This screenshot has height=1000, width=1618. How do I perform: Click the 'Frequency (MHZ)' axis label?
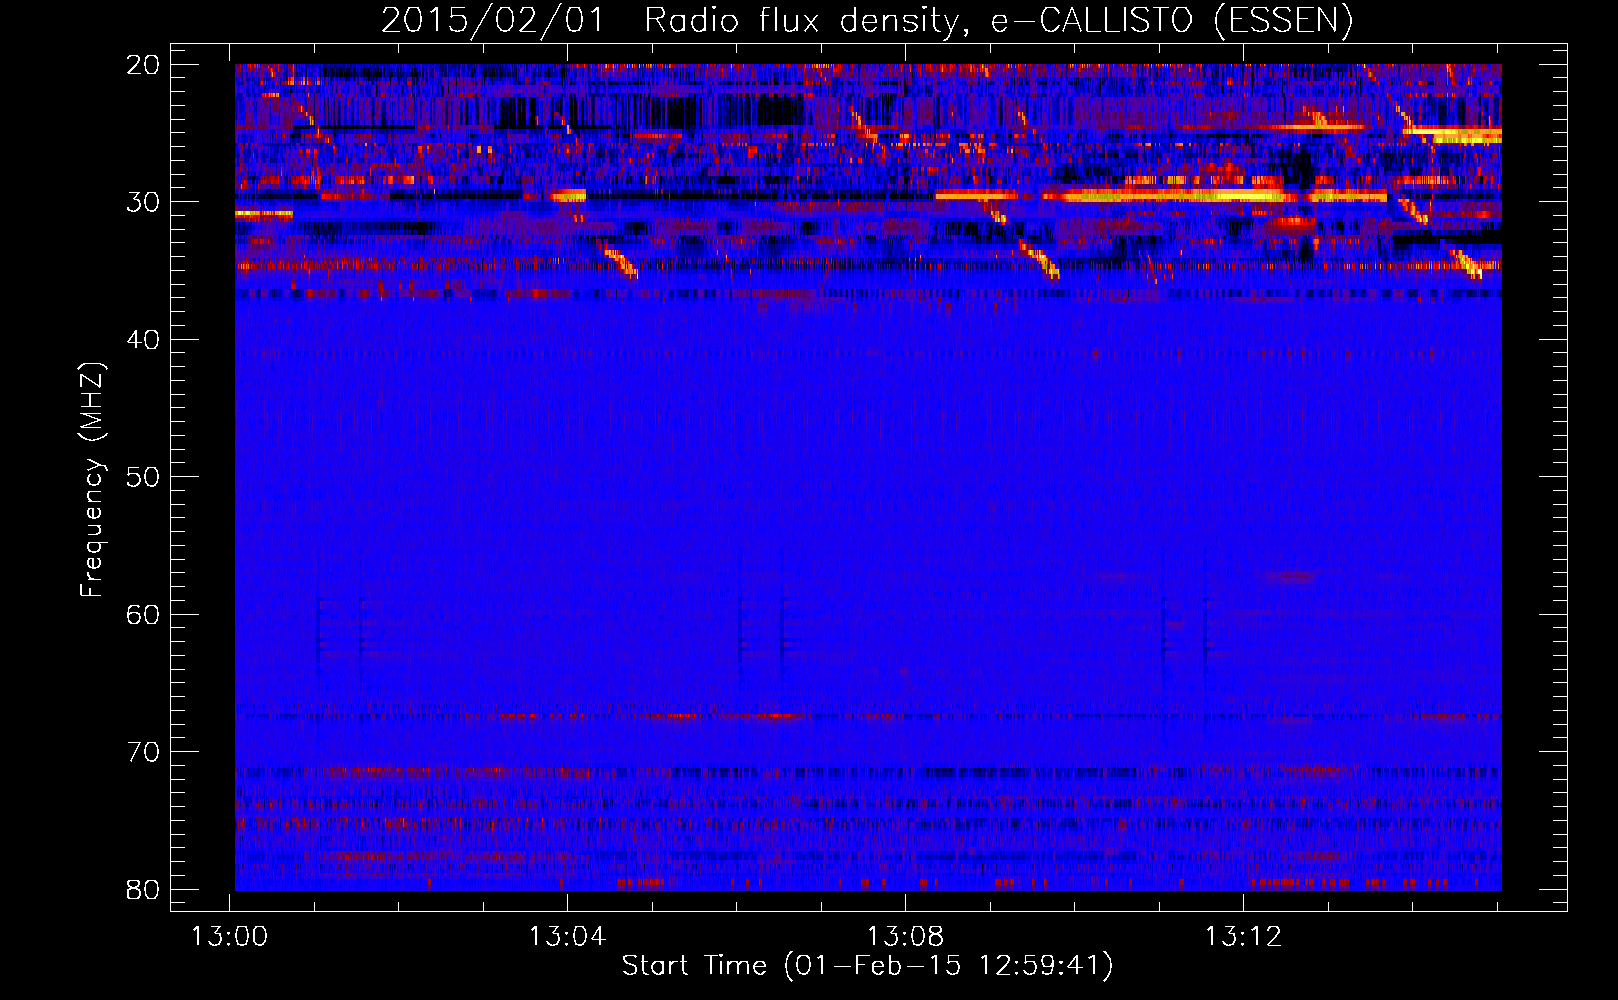click(x=92, y=480)
